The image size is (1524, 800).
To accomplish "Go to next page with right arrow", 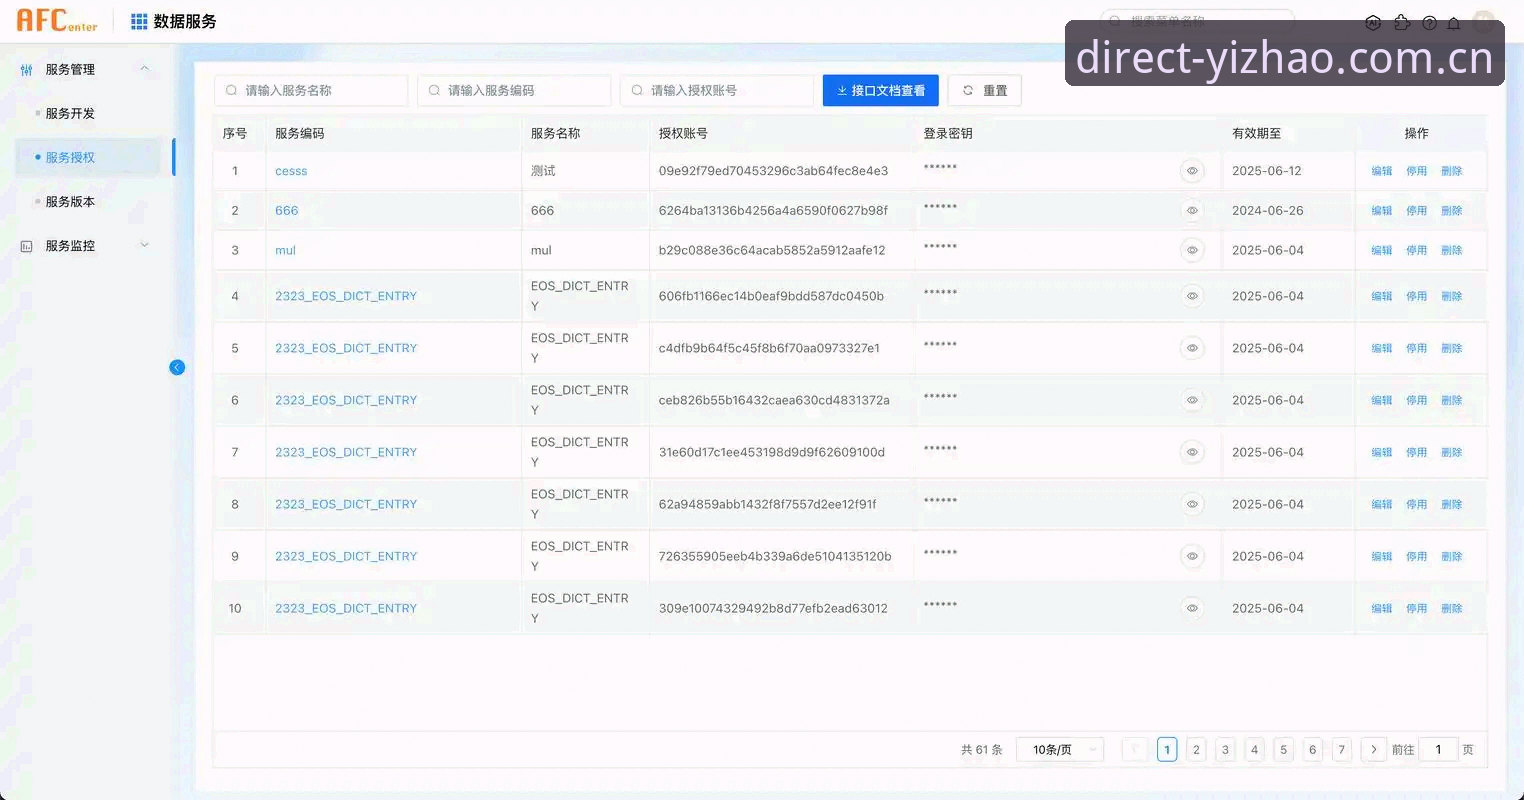I will tap(1373, 749).
